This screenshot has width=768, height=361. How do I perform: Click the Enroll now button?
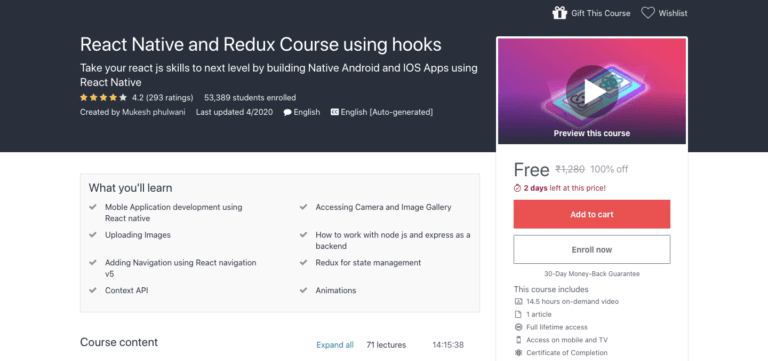[x=592, y=249]
